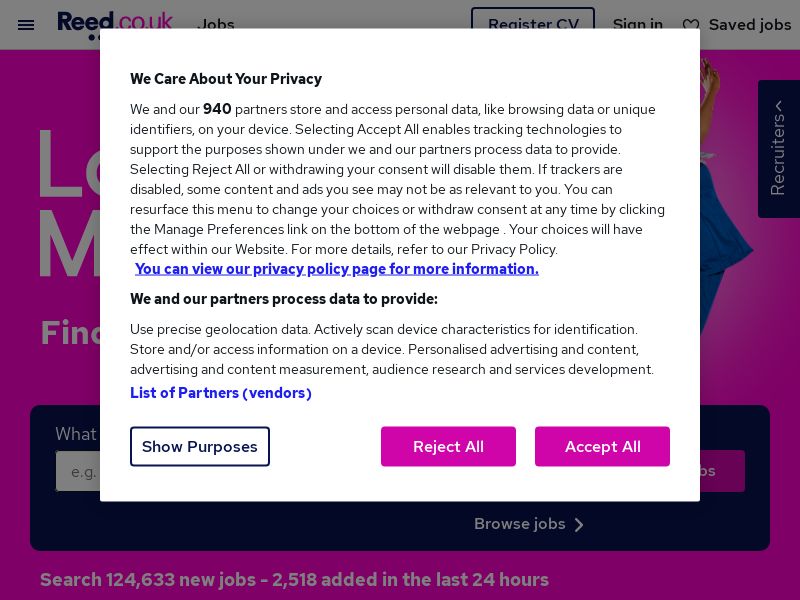Viewport: 800px width, 600px height.
Task: Click the 'We Care About Your Privacy' heading
Action: tap(226, 79)
